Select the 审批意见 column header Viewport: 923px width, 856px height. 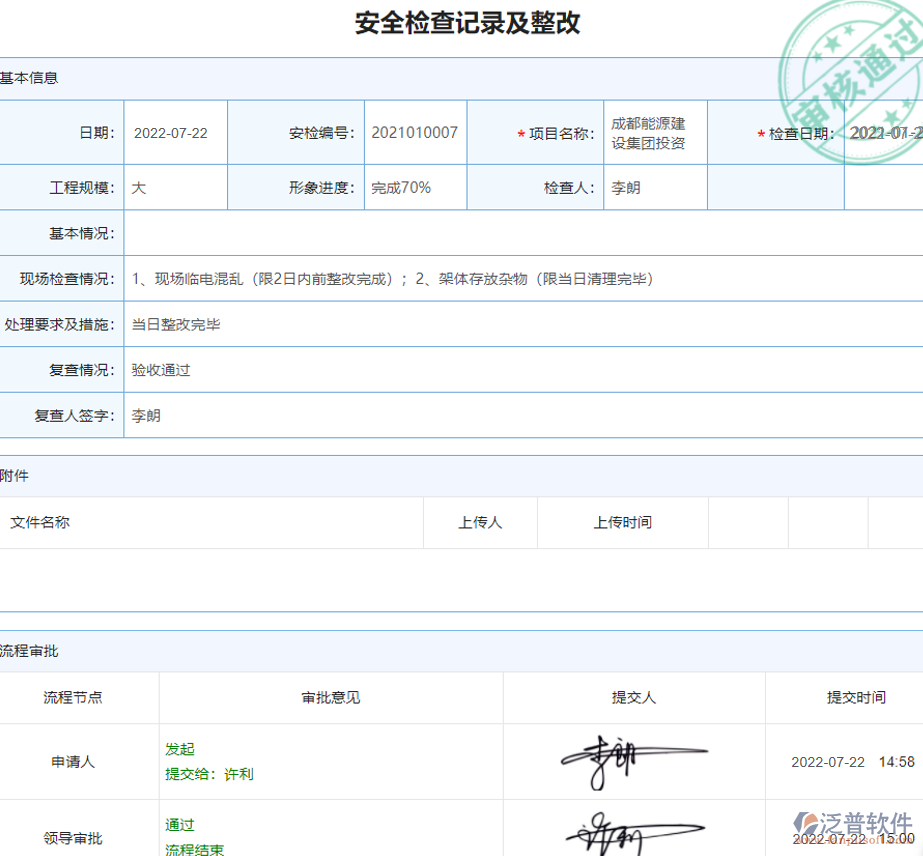tap(332, 698)
